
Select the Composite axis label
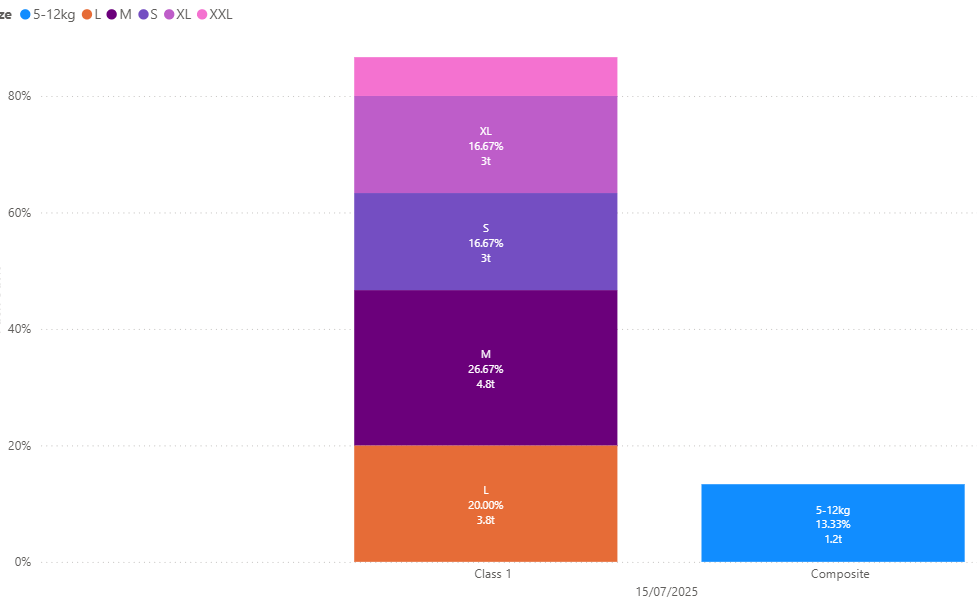pos(840,574)
